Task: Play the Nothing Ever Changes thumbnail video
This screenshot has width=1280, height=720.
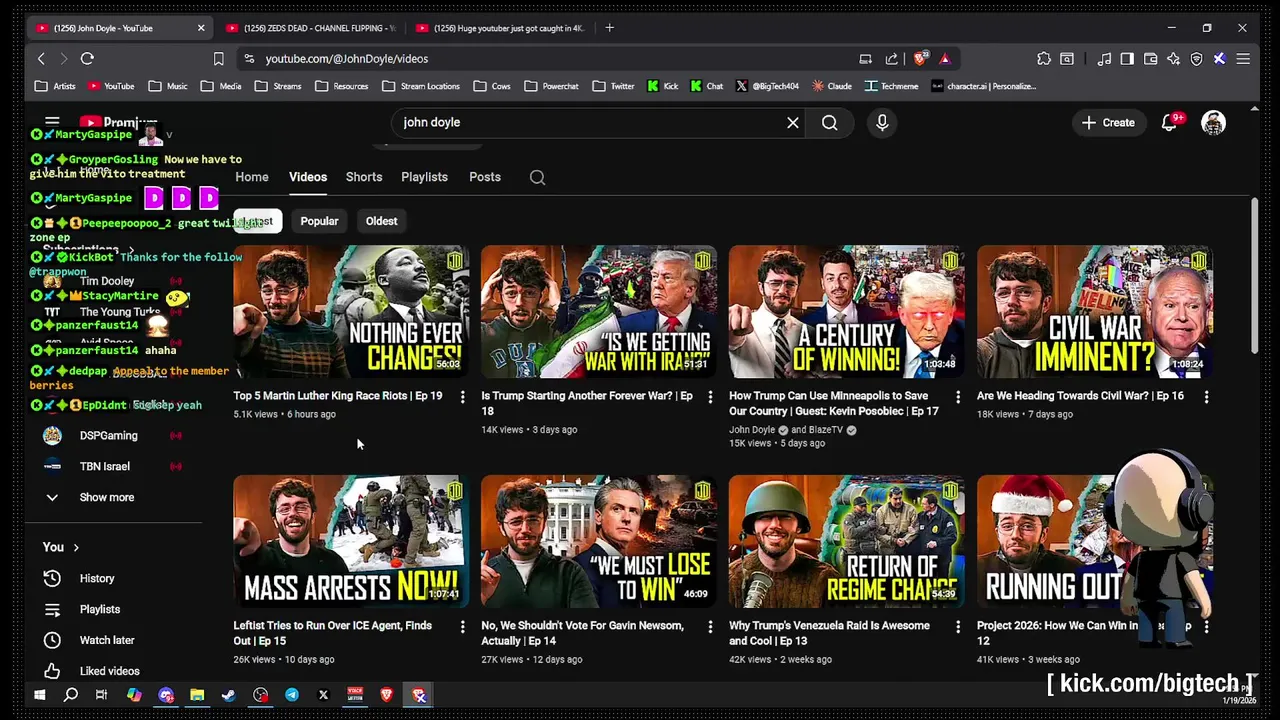Action: [x=351, y=312]
